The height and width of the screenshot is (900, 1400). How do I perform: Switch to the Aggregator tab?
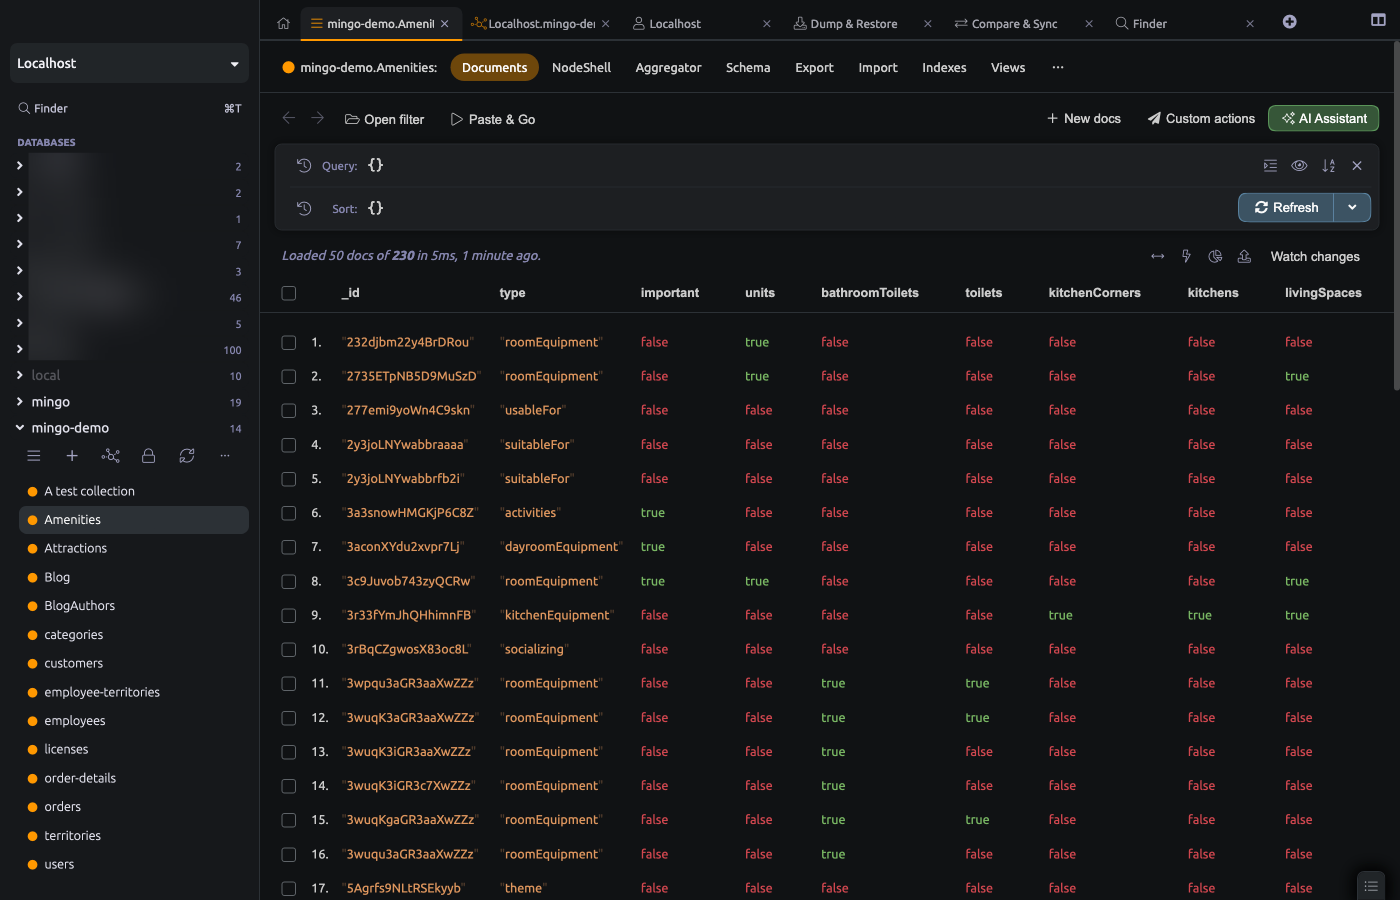tap(668, 68)
